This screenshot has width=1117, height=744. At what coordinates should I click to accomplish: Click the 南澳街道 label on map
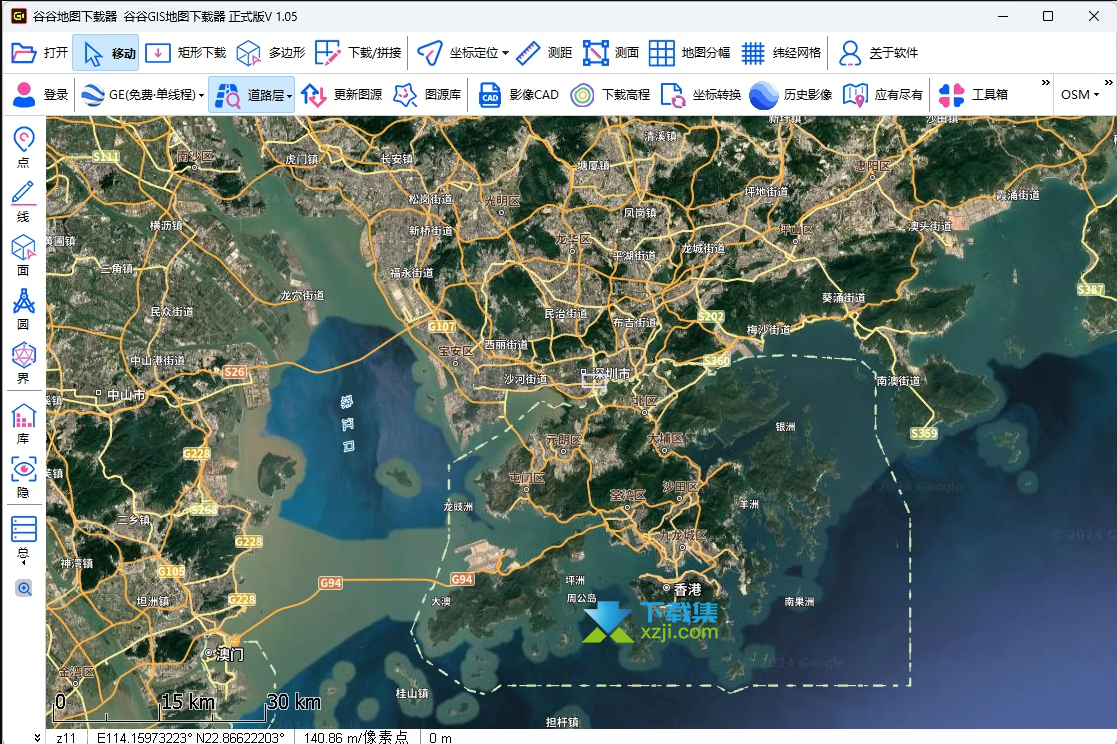click(x=898, y=381)
